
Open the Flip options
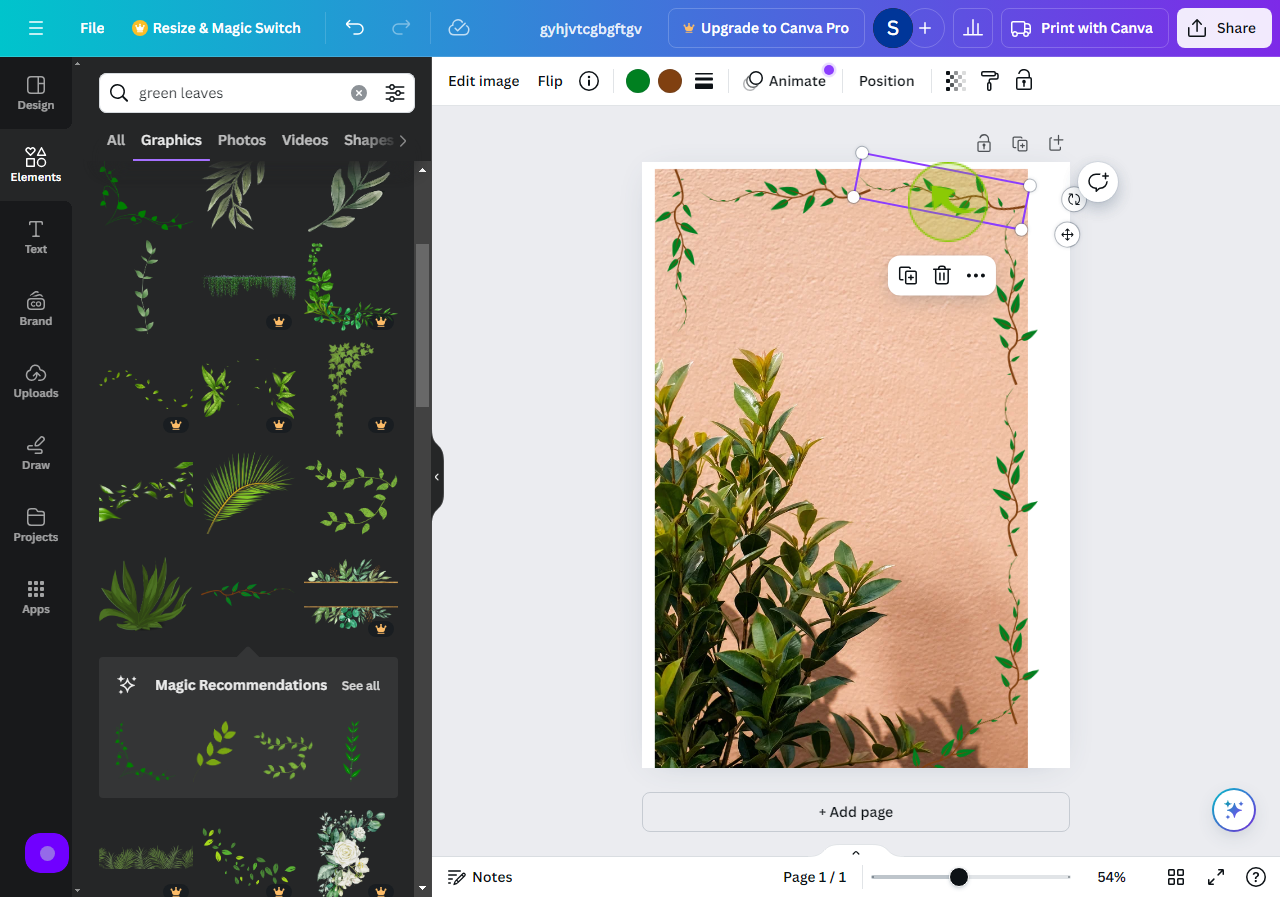tap(550, 81)
